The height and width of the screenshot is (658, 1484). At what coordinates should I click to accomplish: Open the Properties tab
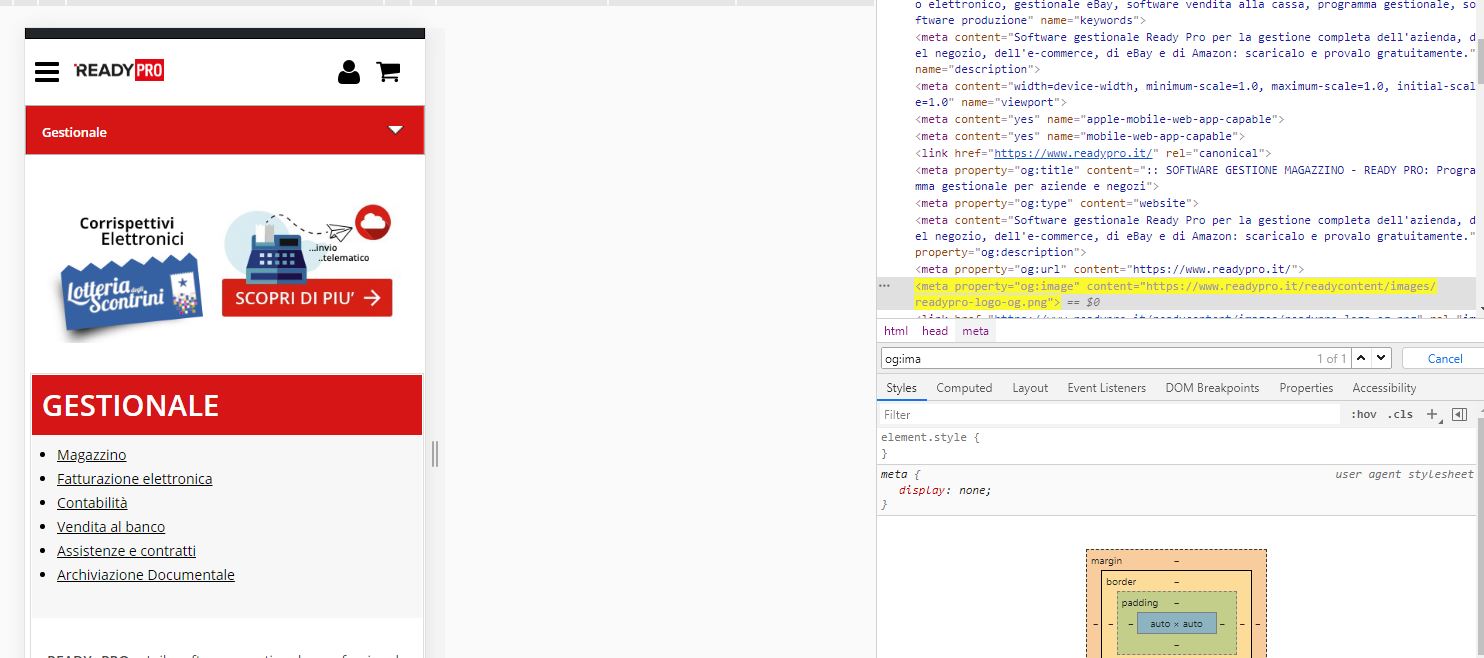1306,388
